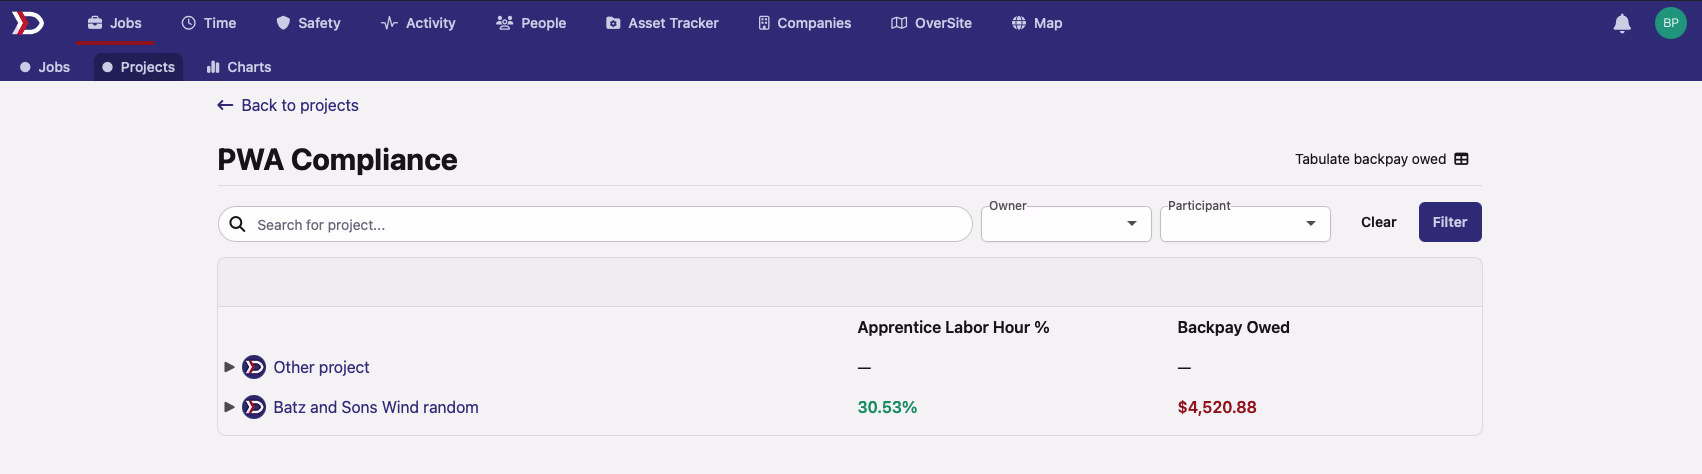Click the Other project logo icon
The width and height of the screenshot is (1702, 474).
pyautogui.click(x=254, y=367)
